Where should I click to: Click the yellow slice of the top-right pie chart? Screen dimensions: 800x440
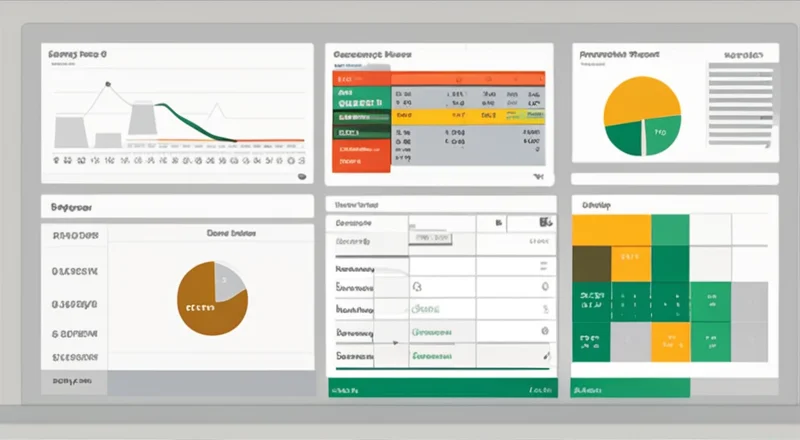pyautogui.click(x=645, y=98)
